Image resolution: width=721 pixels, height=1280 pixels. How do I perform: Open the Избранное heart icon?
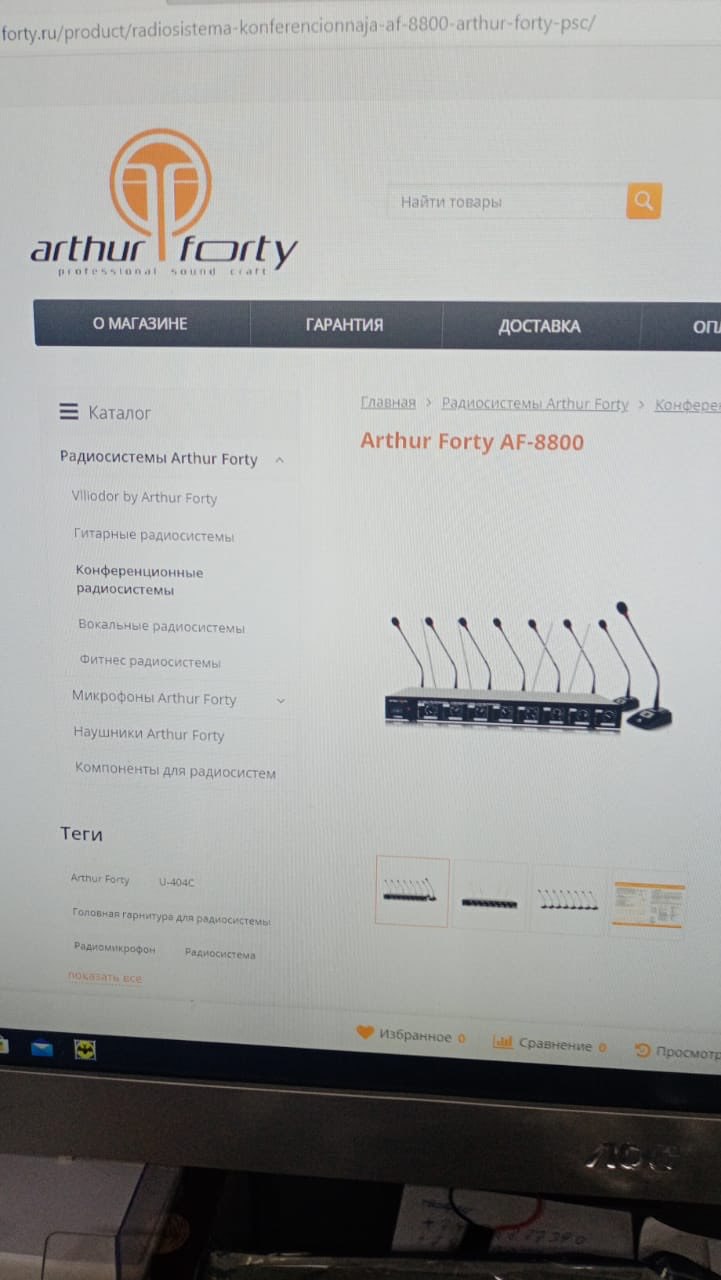pyautogui.click(x=365, y=1033)
